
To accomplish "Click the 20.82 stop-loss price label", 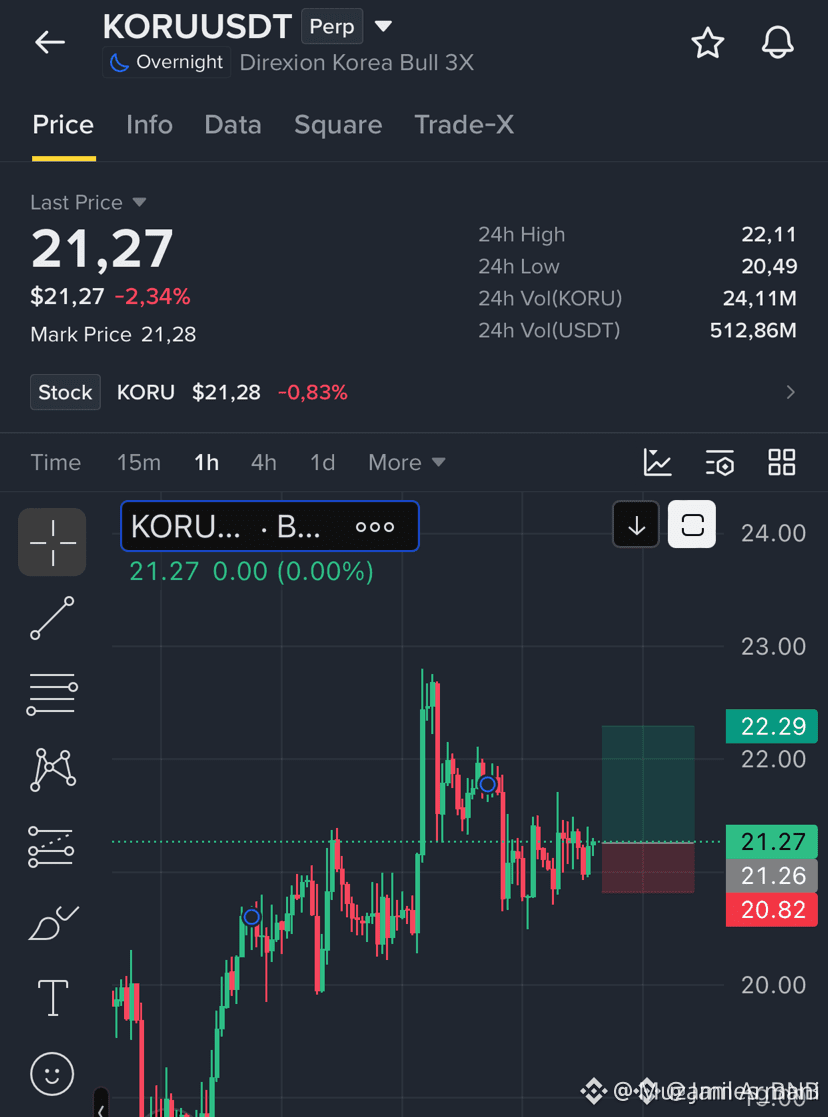I will [x=772, y=910].
